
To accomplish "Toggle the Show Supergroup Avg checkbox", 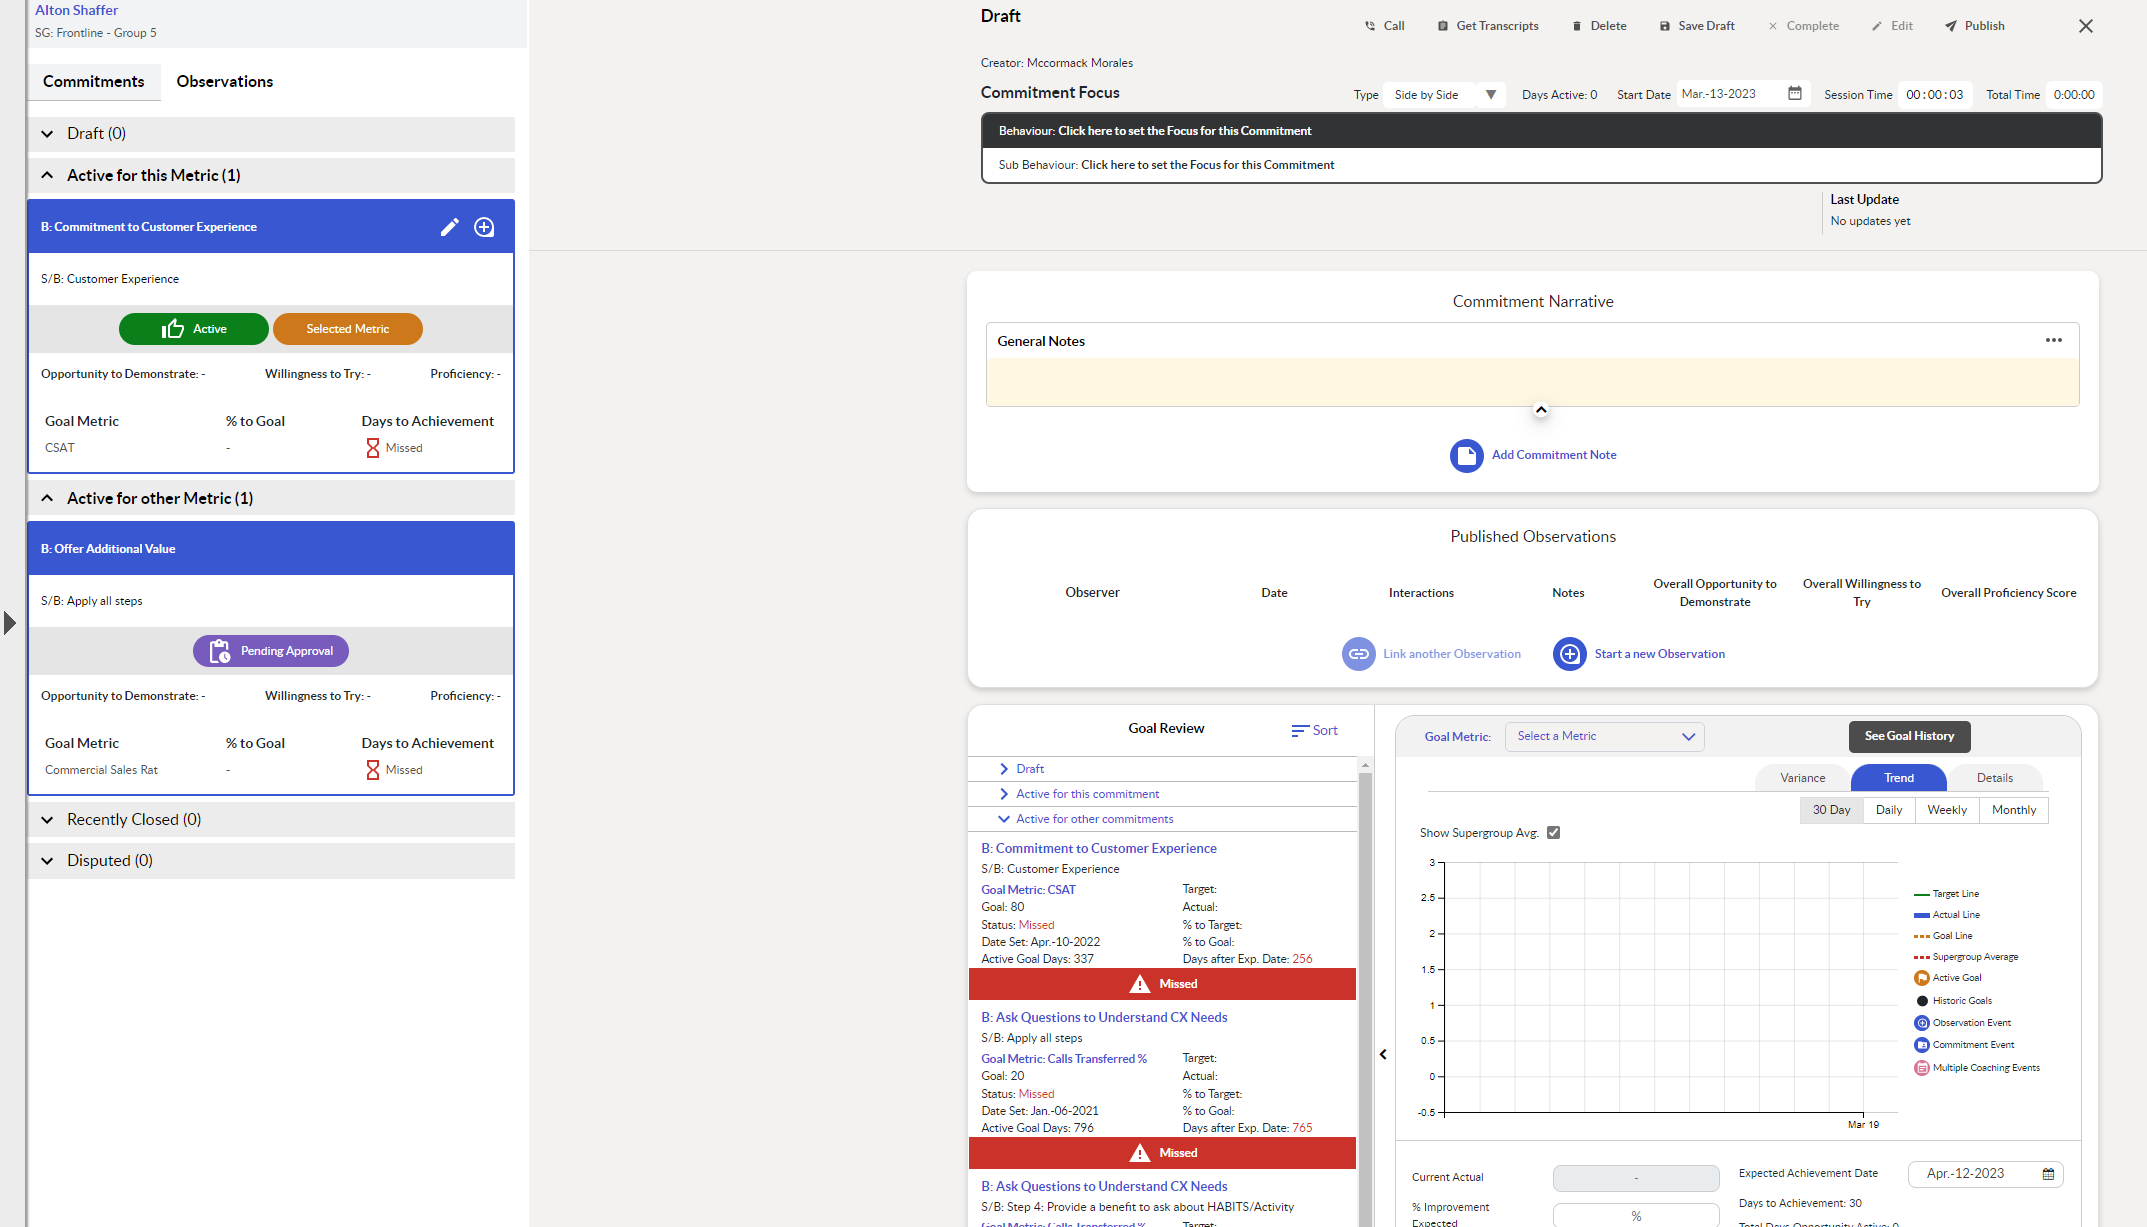I will pos(1553,833).
